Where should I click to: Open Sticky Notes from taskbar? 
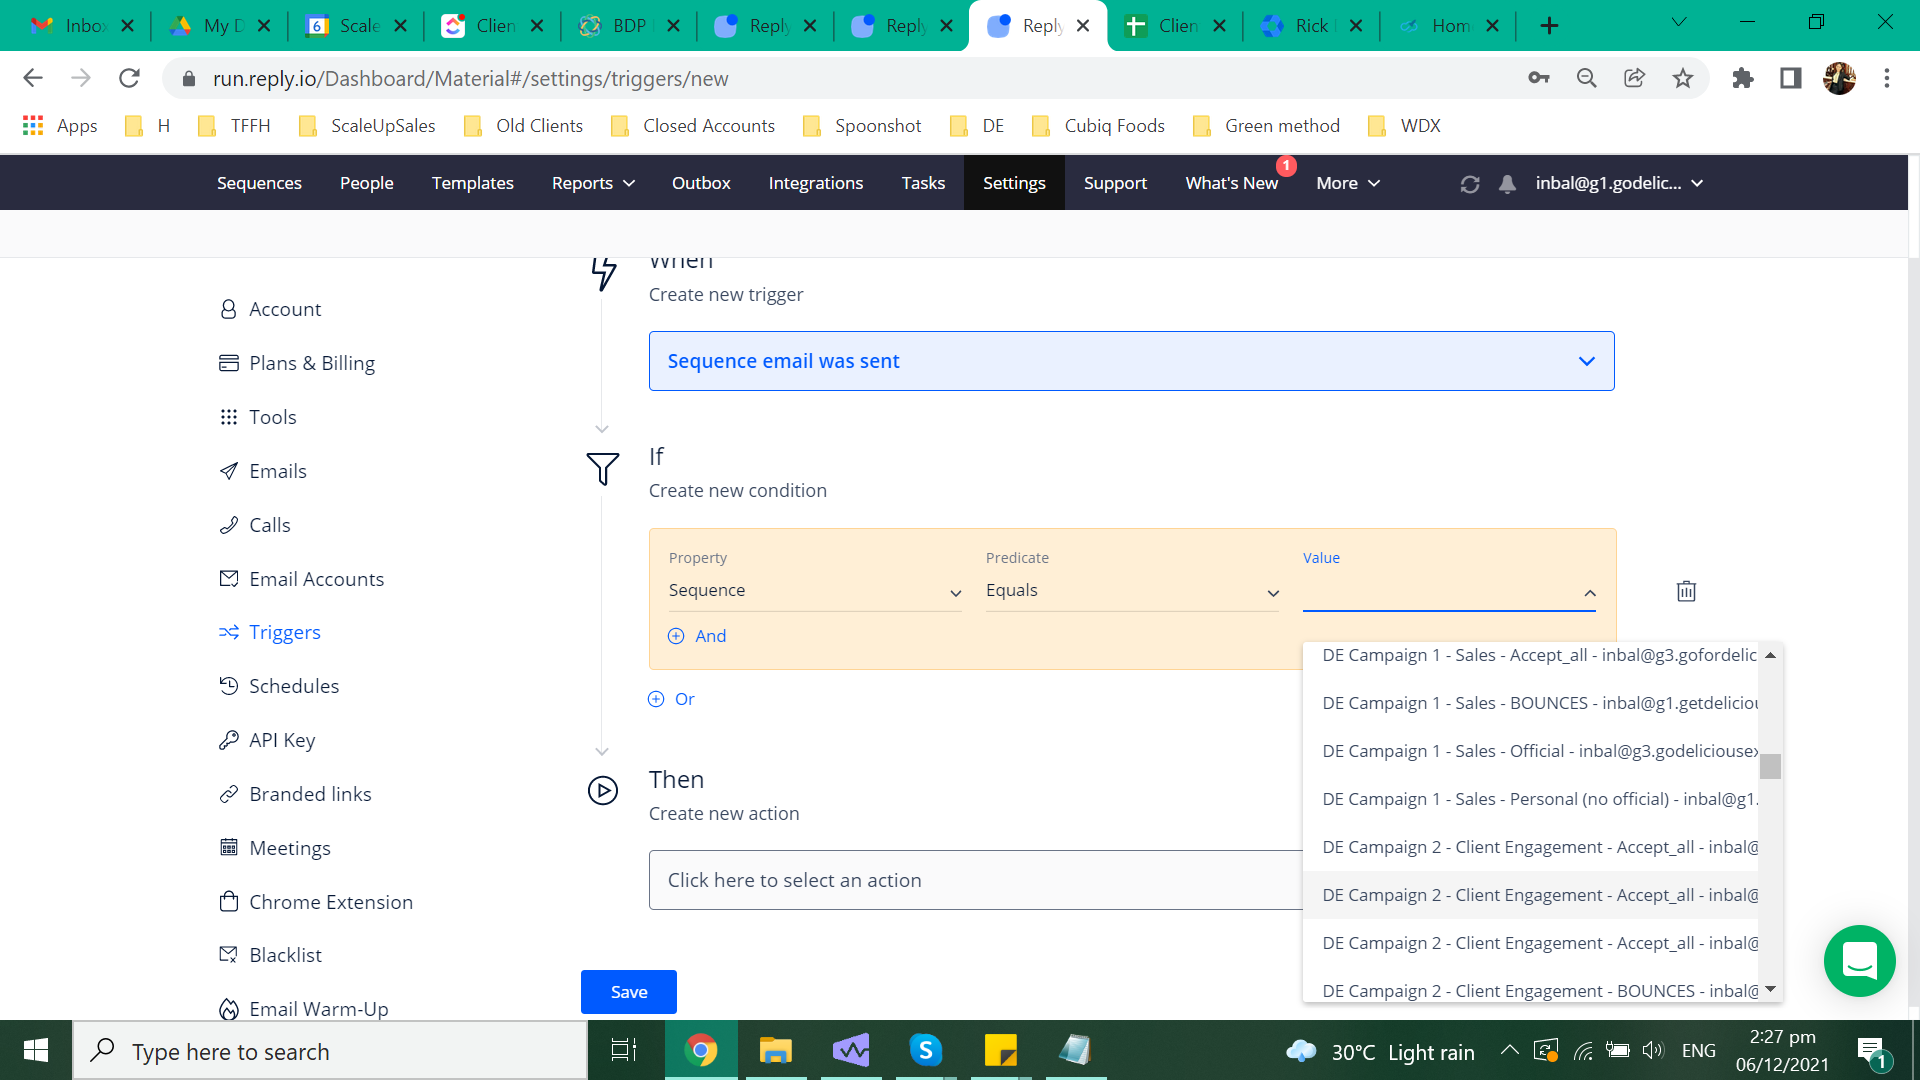[1000, 1050]
